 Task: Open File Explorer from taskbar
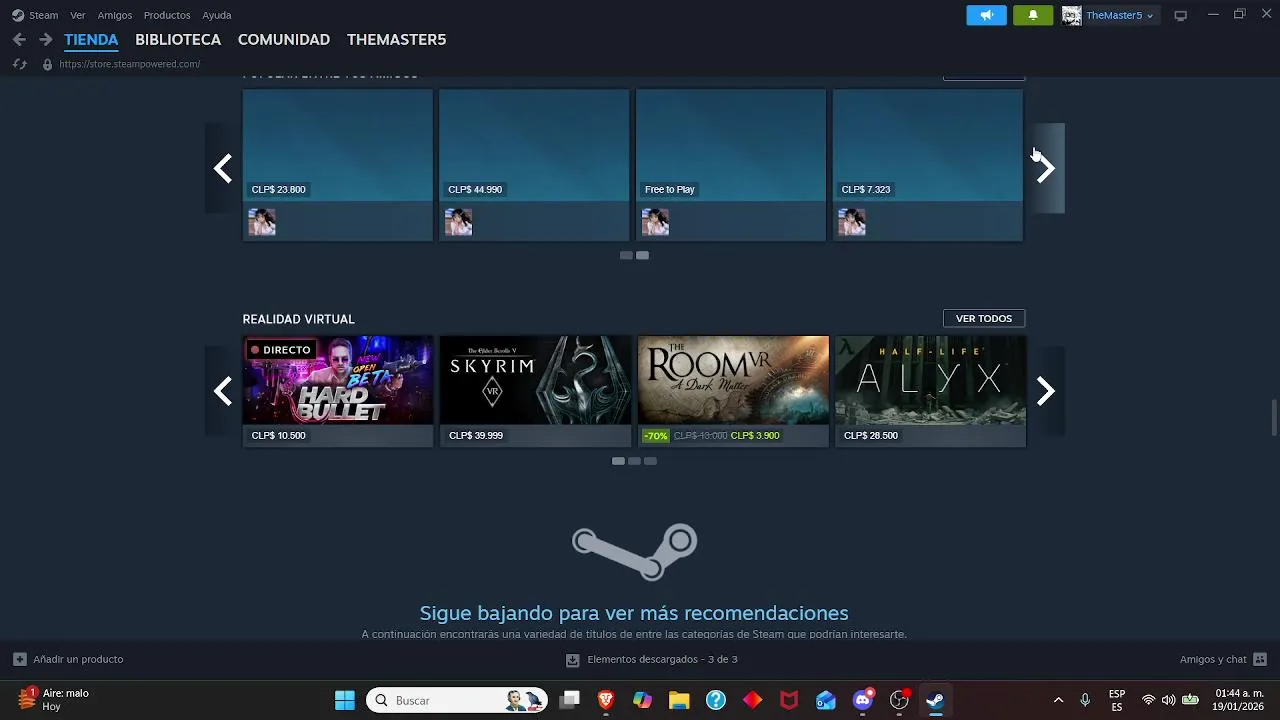(679, 700)
